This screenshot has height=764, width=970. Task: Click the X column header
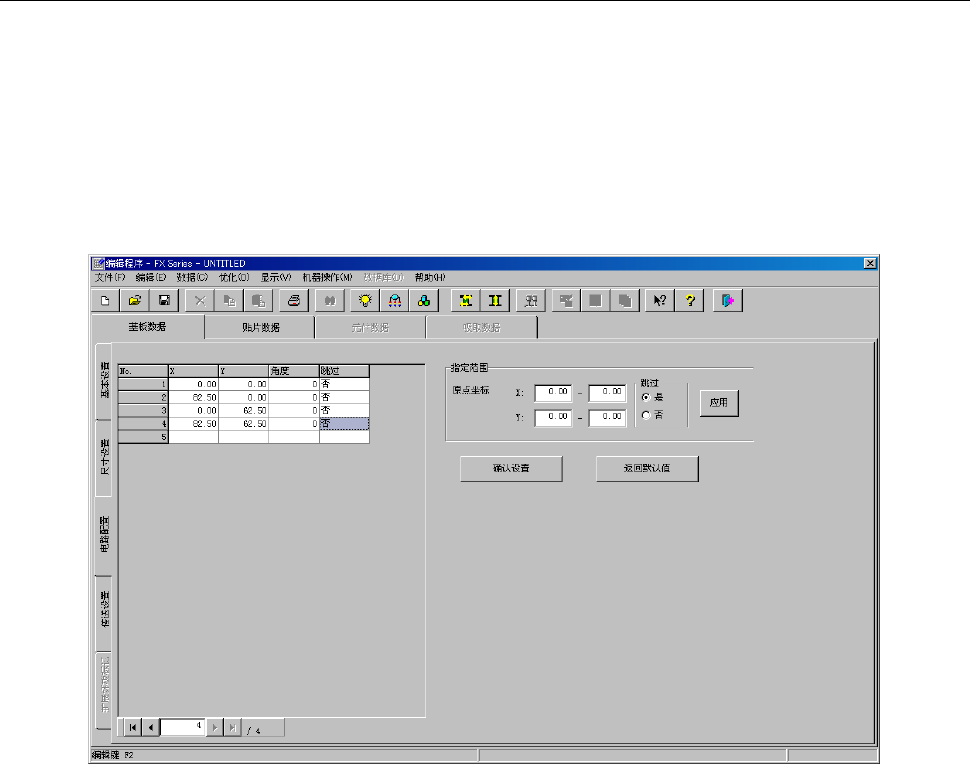[193, 371]
